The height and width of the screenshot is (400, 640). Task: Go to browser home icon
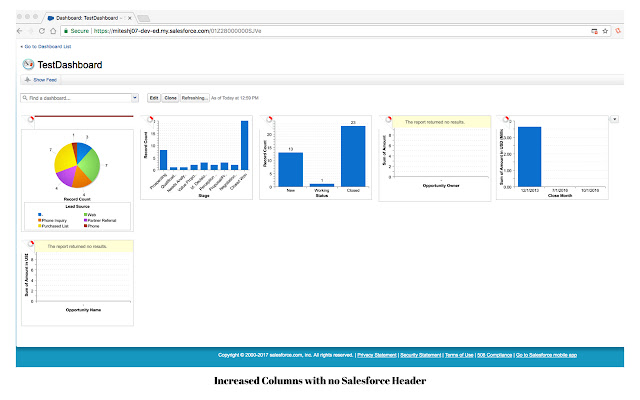[53, 31]
